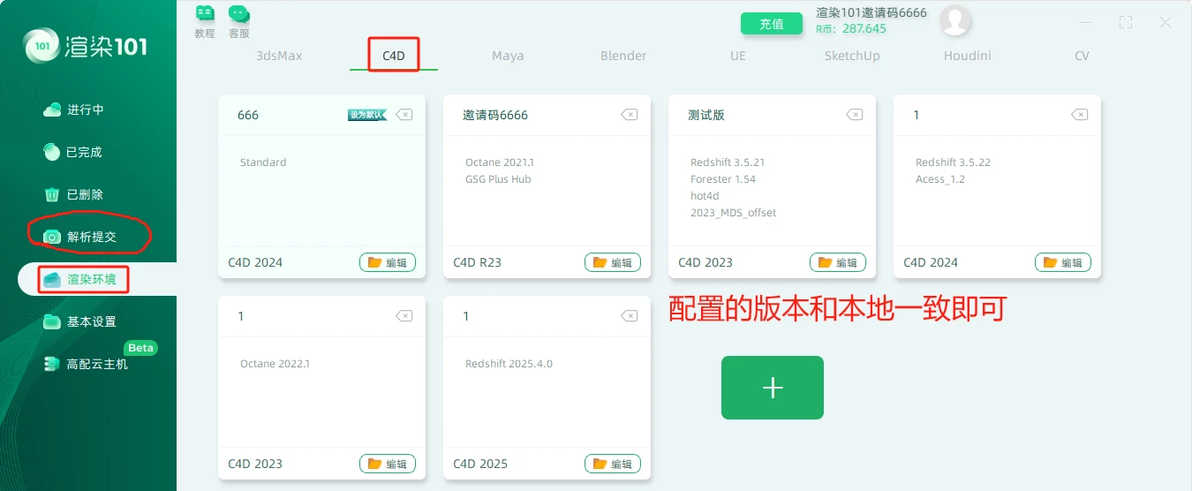This screenshot has width=1192, height=491.
Task: Click the Octane 2021.1 renderer text
Action: click(497, 163)
